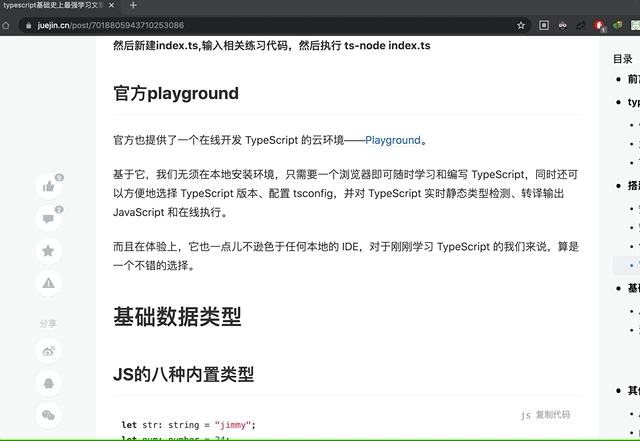Favorite the post with star icon
The width and height of the screenshot is (640, 441).
click(49, 251)
